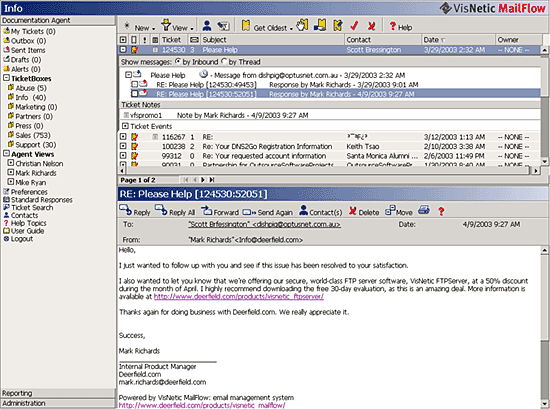Click the print icon in message toolbar
Screen dimensions: 550x409
click(424, 210)
